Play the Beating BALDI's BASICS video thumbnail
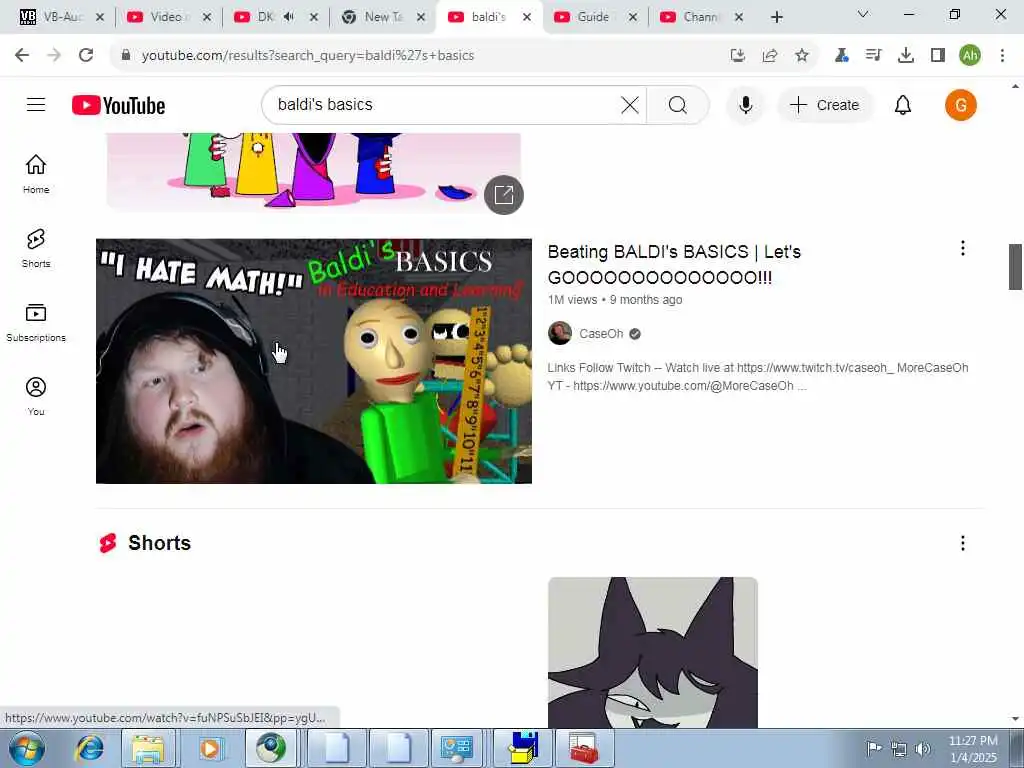The height and width of the screenshot is (768, 1024). coord(313,361)
